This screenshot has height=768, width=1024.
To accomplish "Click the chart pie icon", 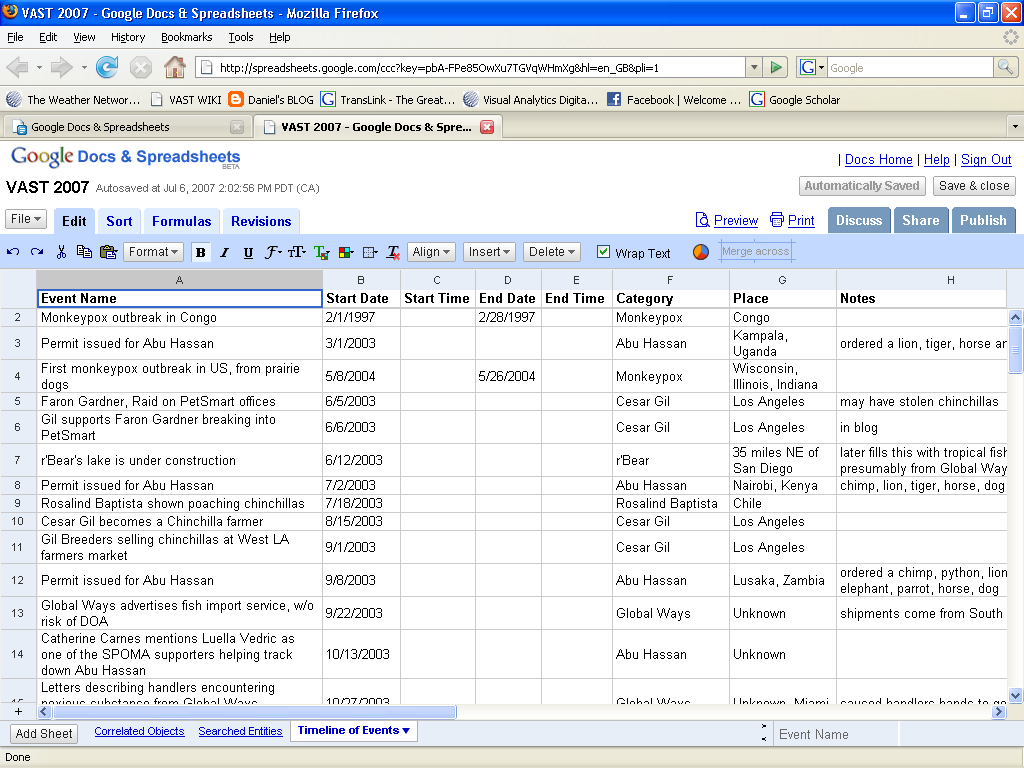I will [701, 252].
